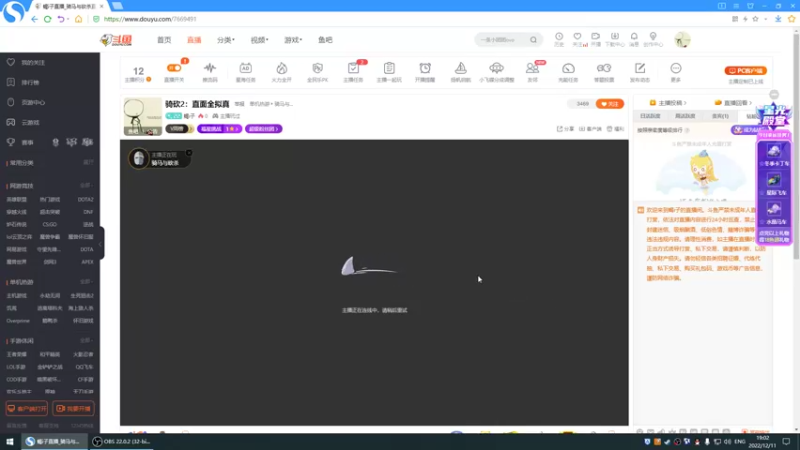
Task: Click Overprime in the sidebar game list
Action: [x=18, y=321]
